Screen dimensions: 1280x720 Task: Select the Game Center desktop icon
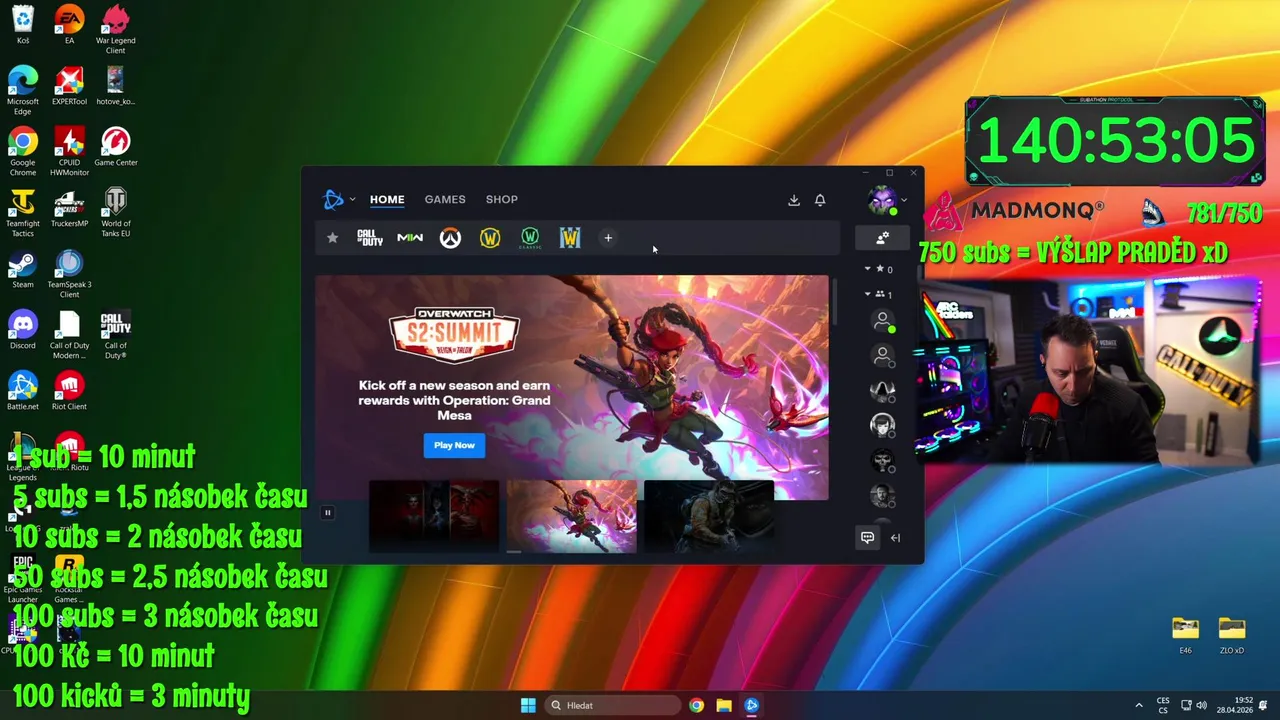[115, 148]
